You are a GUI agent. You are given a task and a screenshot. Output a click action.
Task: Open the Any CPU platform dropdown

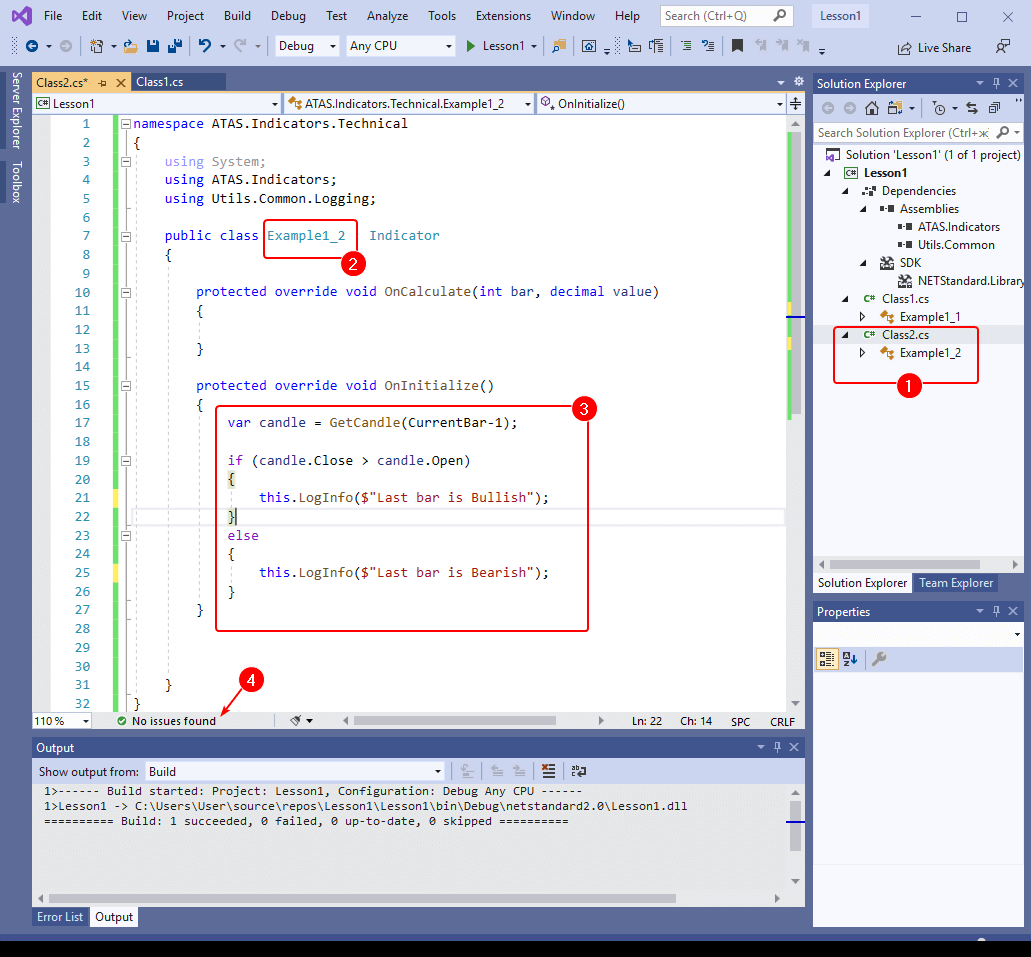click(x=400, y=46)
